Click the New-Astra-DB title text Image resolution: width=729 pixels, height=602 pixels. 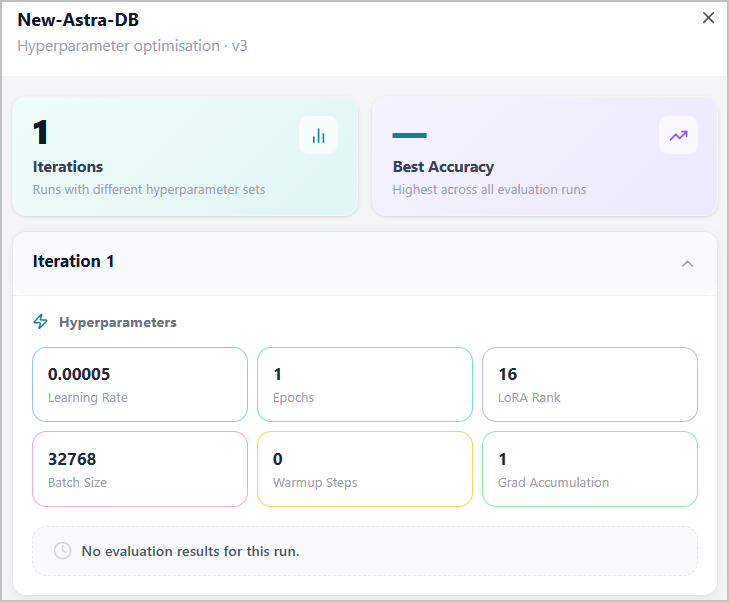(x=78, y=20)
